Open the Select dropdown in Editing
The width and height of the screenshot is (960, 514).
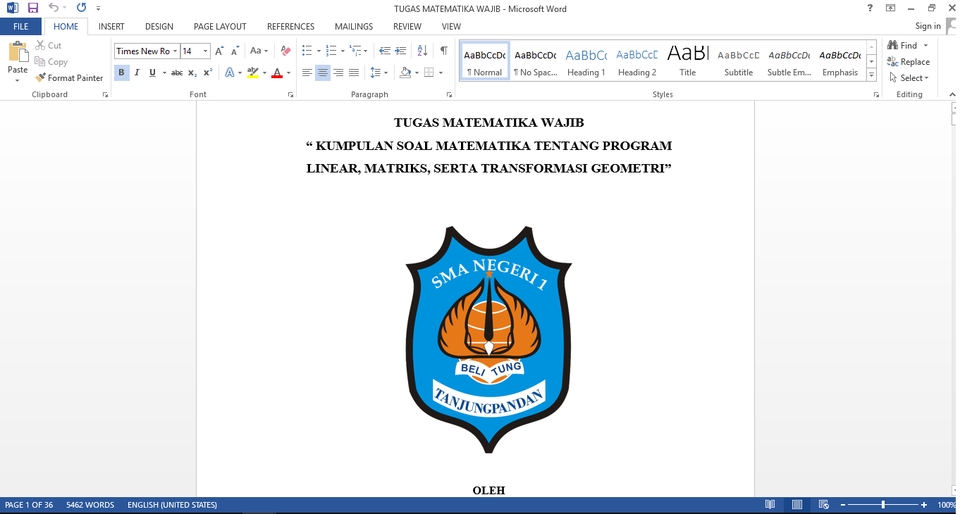(910, 78)
